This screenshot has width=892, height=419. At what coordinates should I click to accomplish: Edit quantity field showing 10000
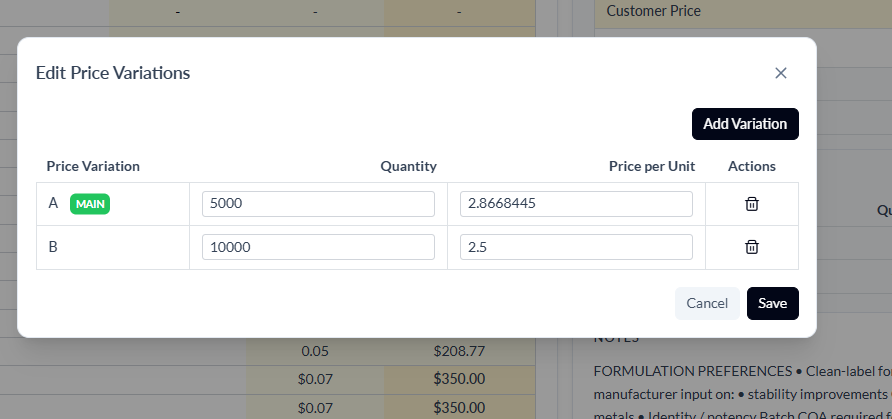(318, 247)
